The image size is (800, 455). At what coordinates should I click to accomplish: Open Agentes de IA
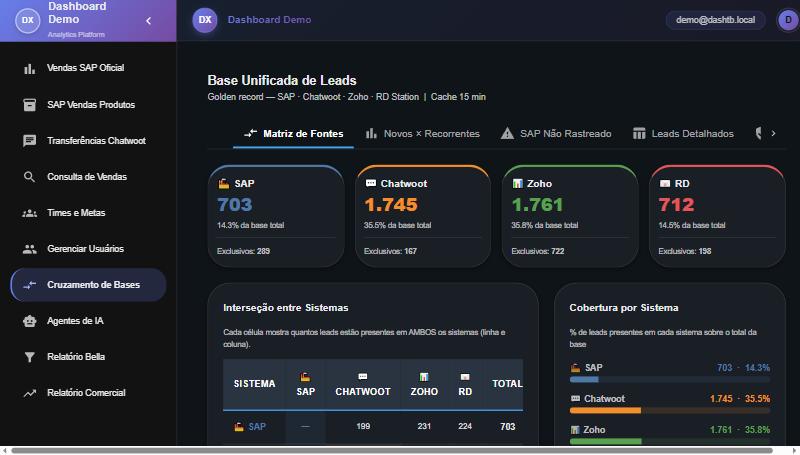tap(88, 321)
